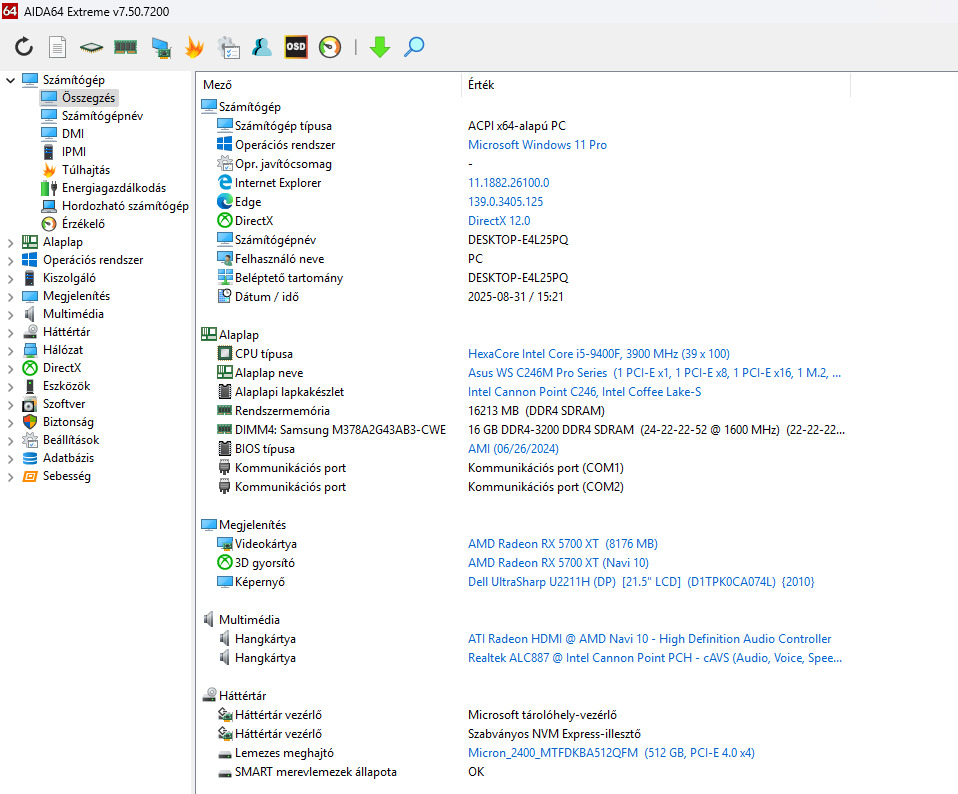Open the Micron_2400 SSD link
Image resolution: width=958 pixels, height=794 pixels.
tap(611, 752)
